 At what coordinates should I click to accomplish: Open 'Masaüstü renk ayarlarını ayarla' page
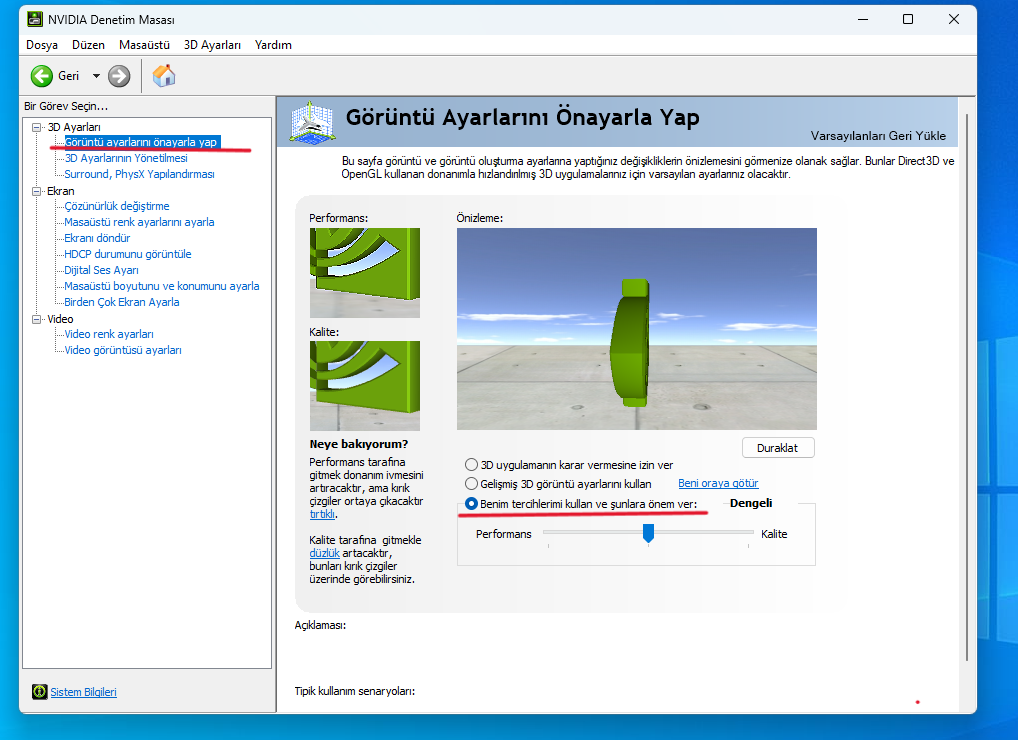139,222
